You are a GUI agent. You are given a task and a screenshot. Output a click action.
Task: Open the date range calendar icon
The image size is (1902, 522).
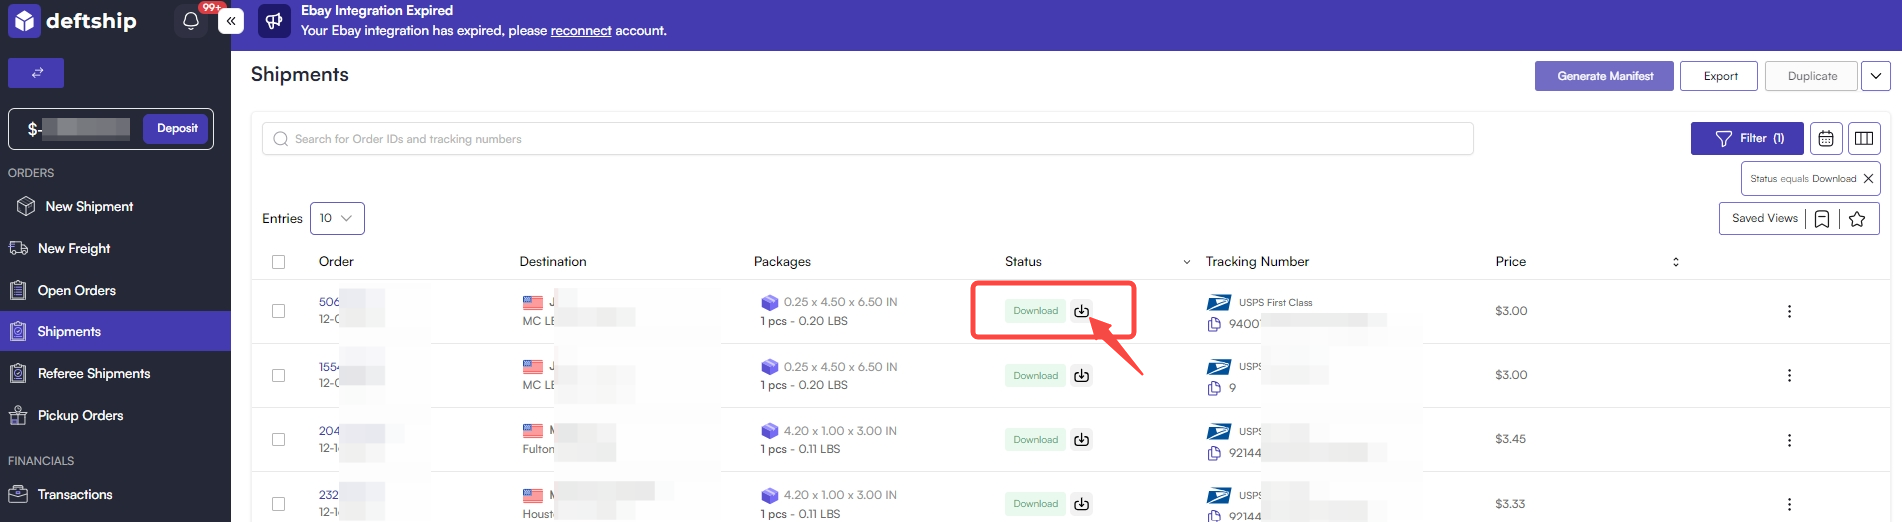pos(1826,139)
